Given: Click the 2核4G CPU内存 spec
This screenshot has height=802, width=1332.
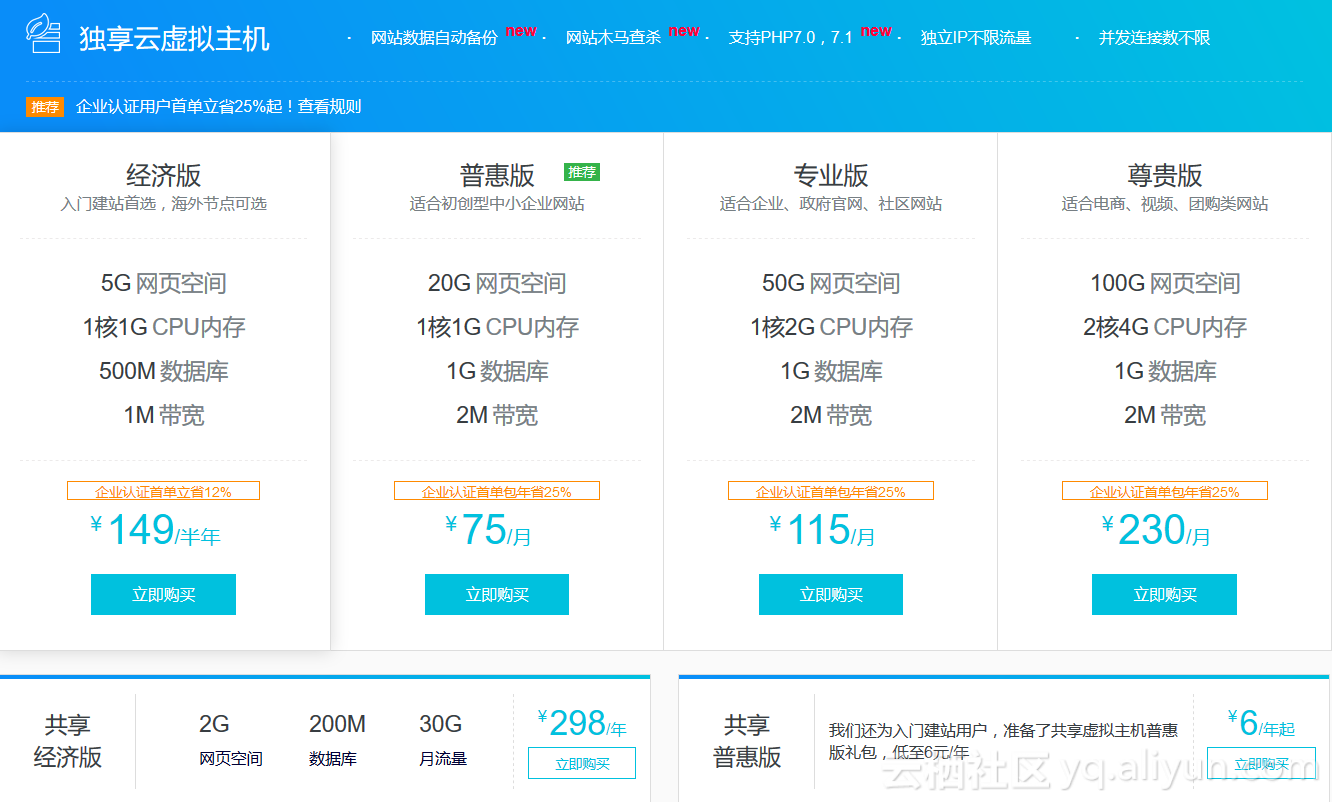Looking at the screenshot, I should pyautogui.click(x=1165, y=327).
